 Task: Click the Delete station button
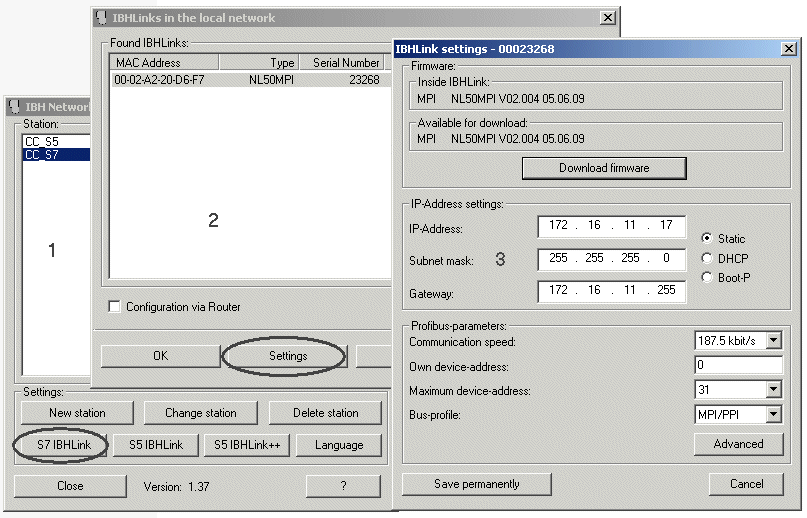coord(326,413)
